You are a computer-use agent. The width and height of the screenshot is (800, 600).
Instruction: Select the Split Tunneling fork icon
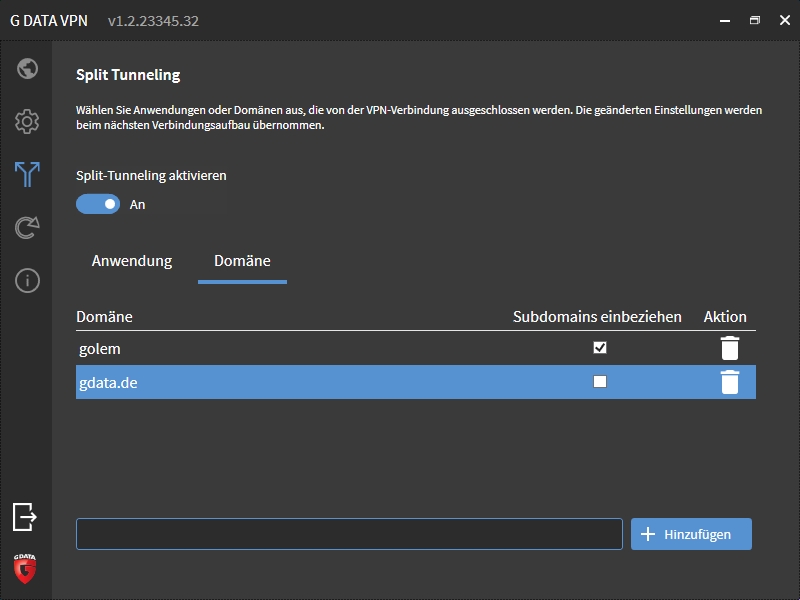click(27, 174)
